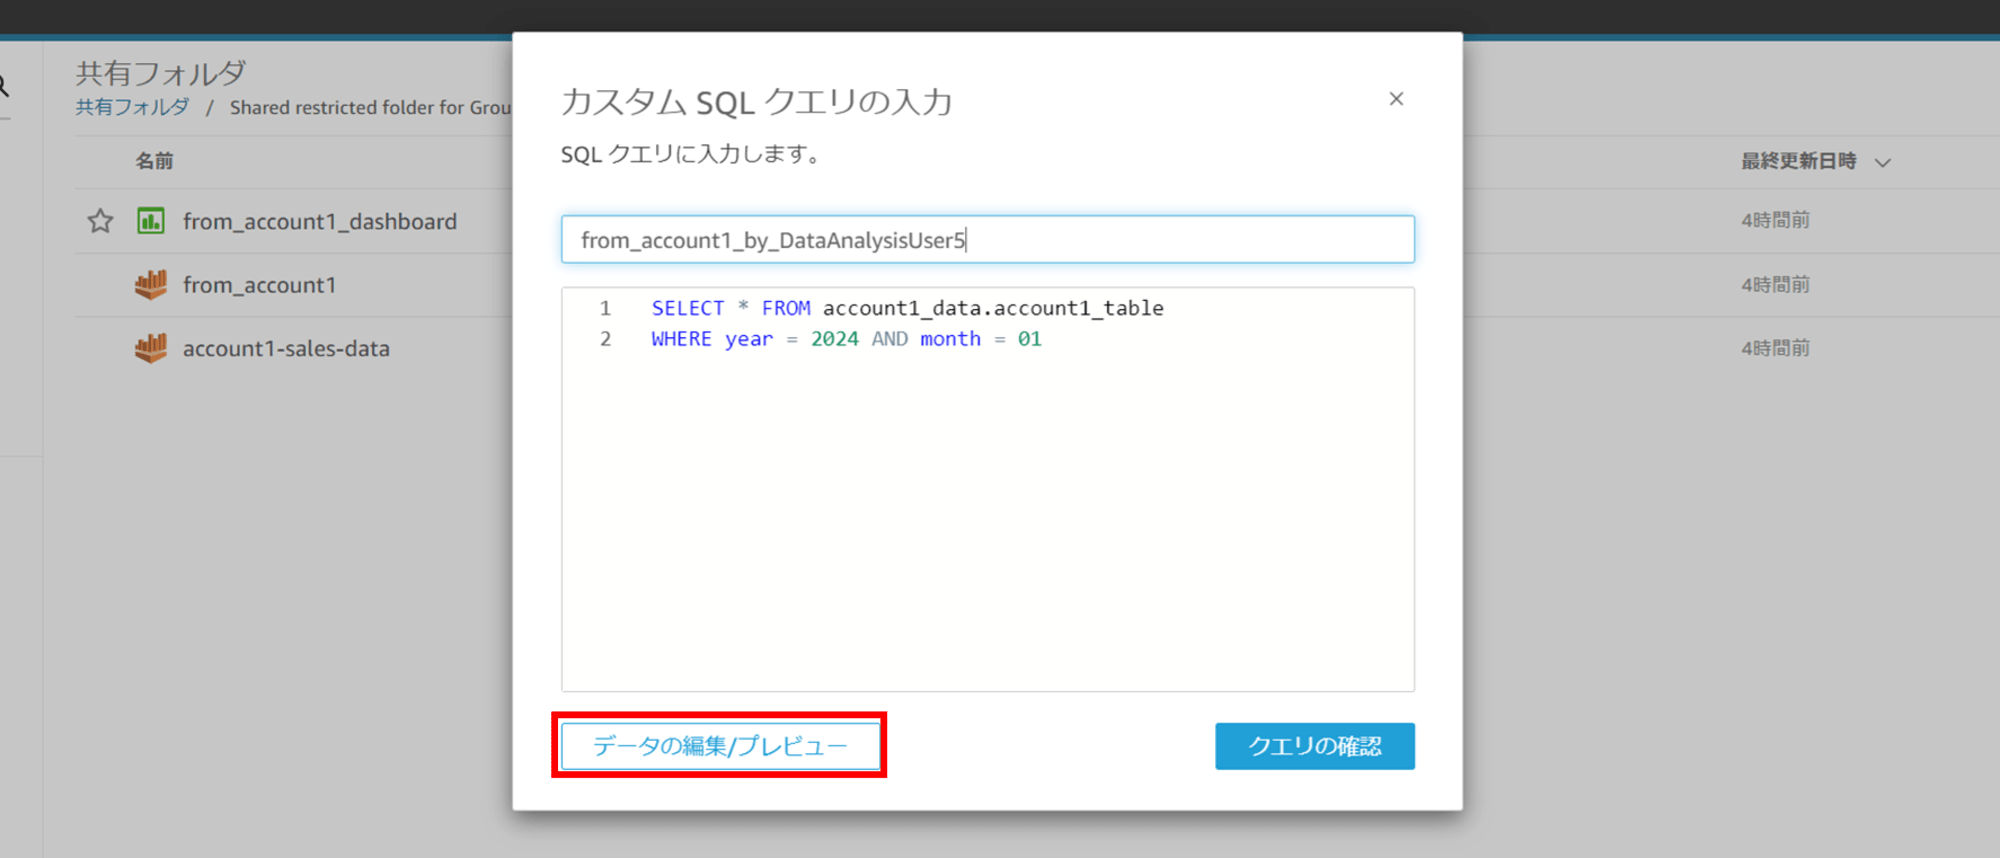
Task: Open the from_account1 dataset
Action: (259, 285)
